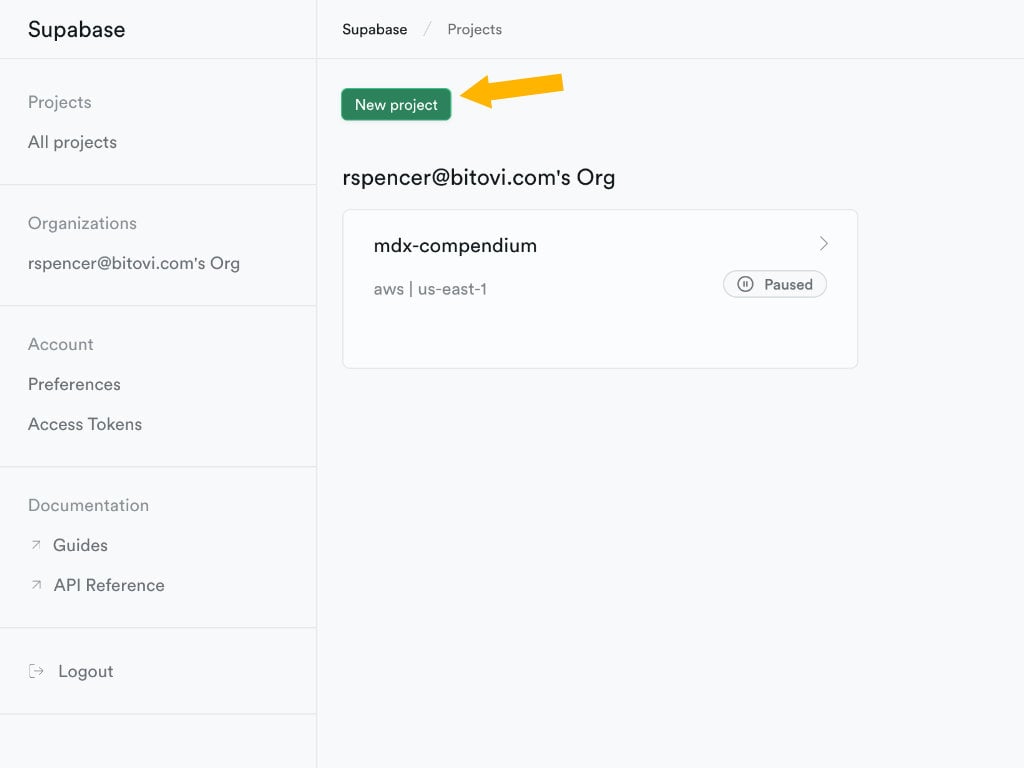This screenshot has height=768, width=1024.
Task: Open Preferences under Account
Action: pyautogui.click(x=74, y=384)
